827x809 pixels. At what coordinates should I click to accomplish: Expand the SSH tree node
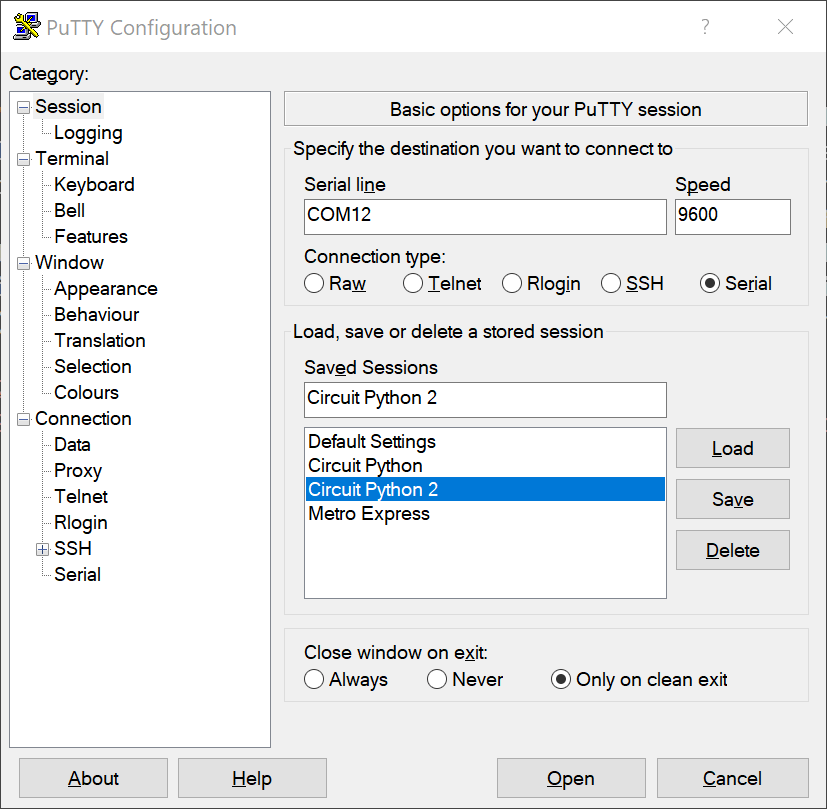click(x=43, y=549)
